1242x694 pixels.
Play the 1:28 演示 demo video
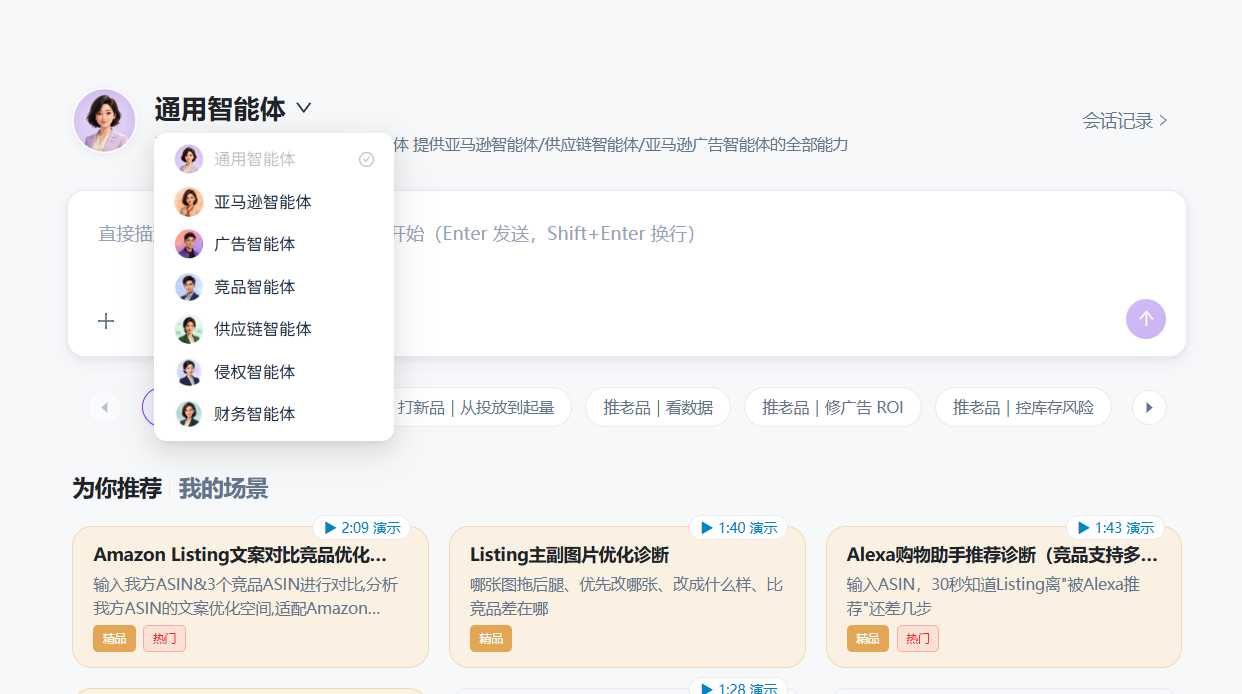coord(739,688)
